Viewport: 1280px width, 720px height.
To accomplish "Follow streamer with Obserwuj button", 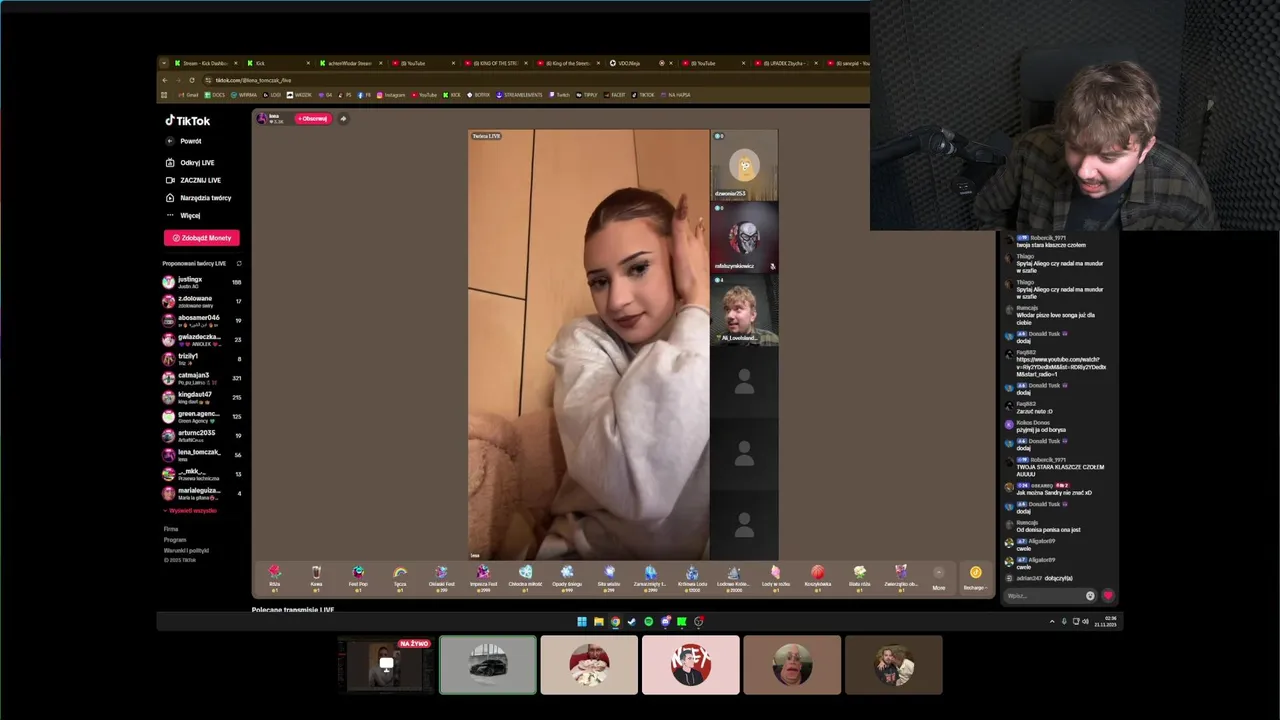I will click(312, 118).
